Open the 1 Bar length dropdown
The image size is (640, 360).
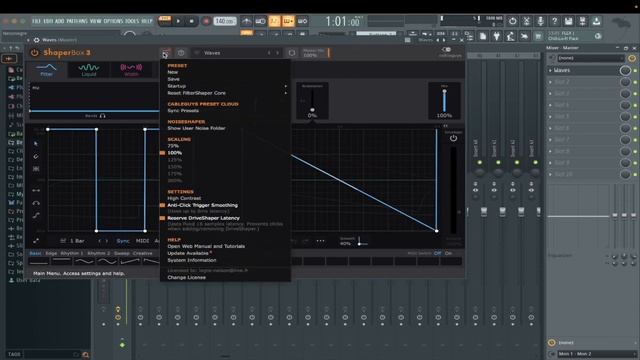73,241
